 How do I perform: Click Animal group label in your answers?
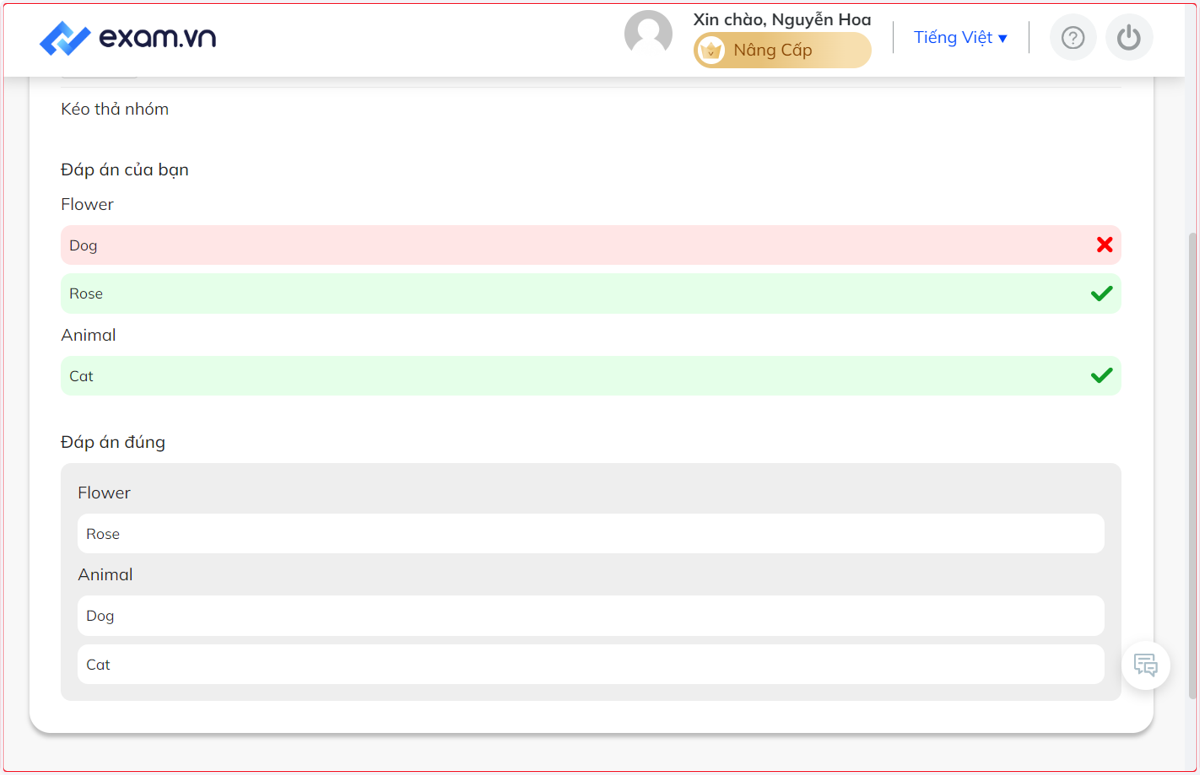pos(88,335)
